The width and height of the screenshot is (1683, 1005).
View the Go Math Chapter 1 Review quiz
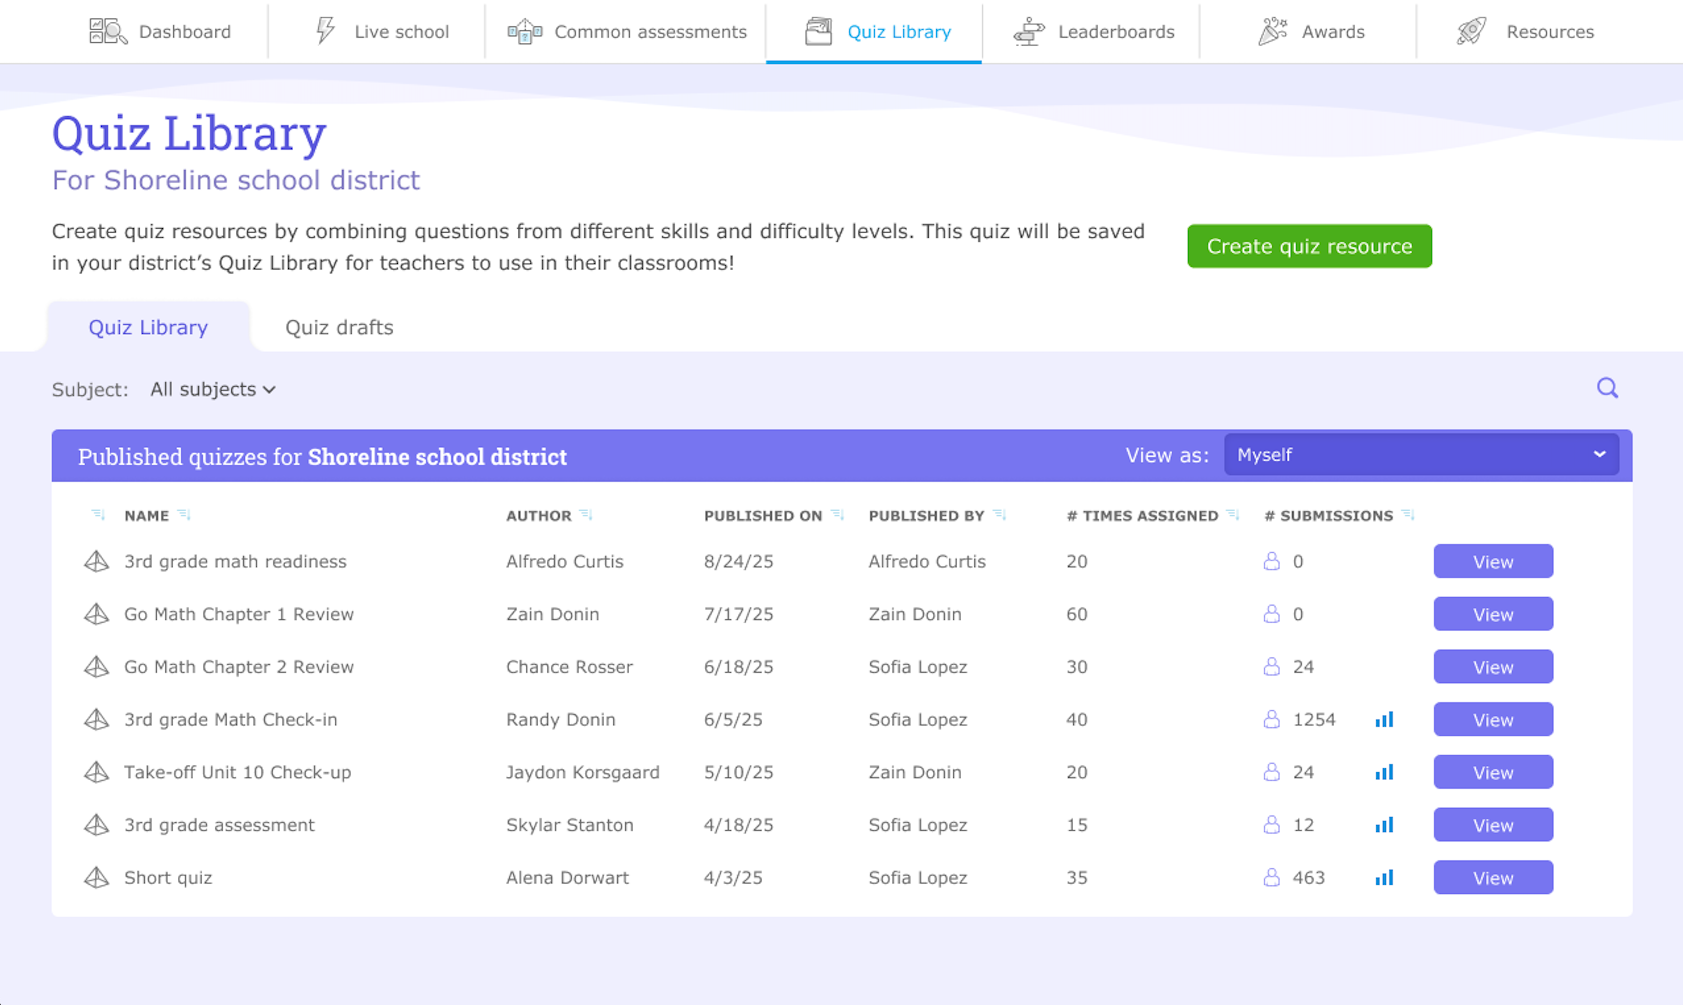1493,614
